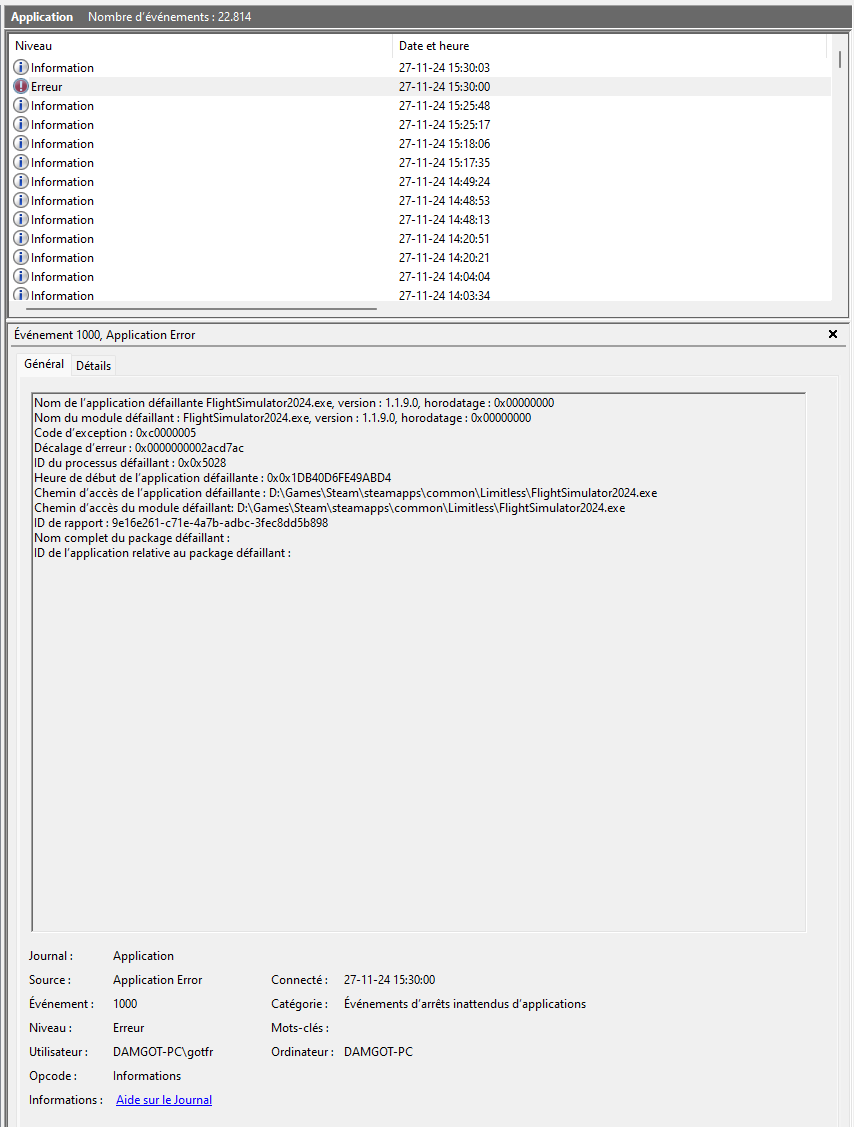This screenshot has width=854, height=1127.
Task: Click the info icon of the 14:04:04 event
Action: tap(22, 277)
